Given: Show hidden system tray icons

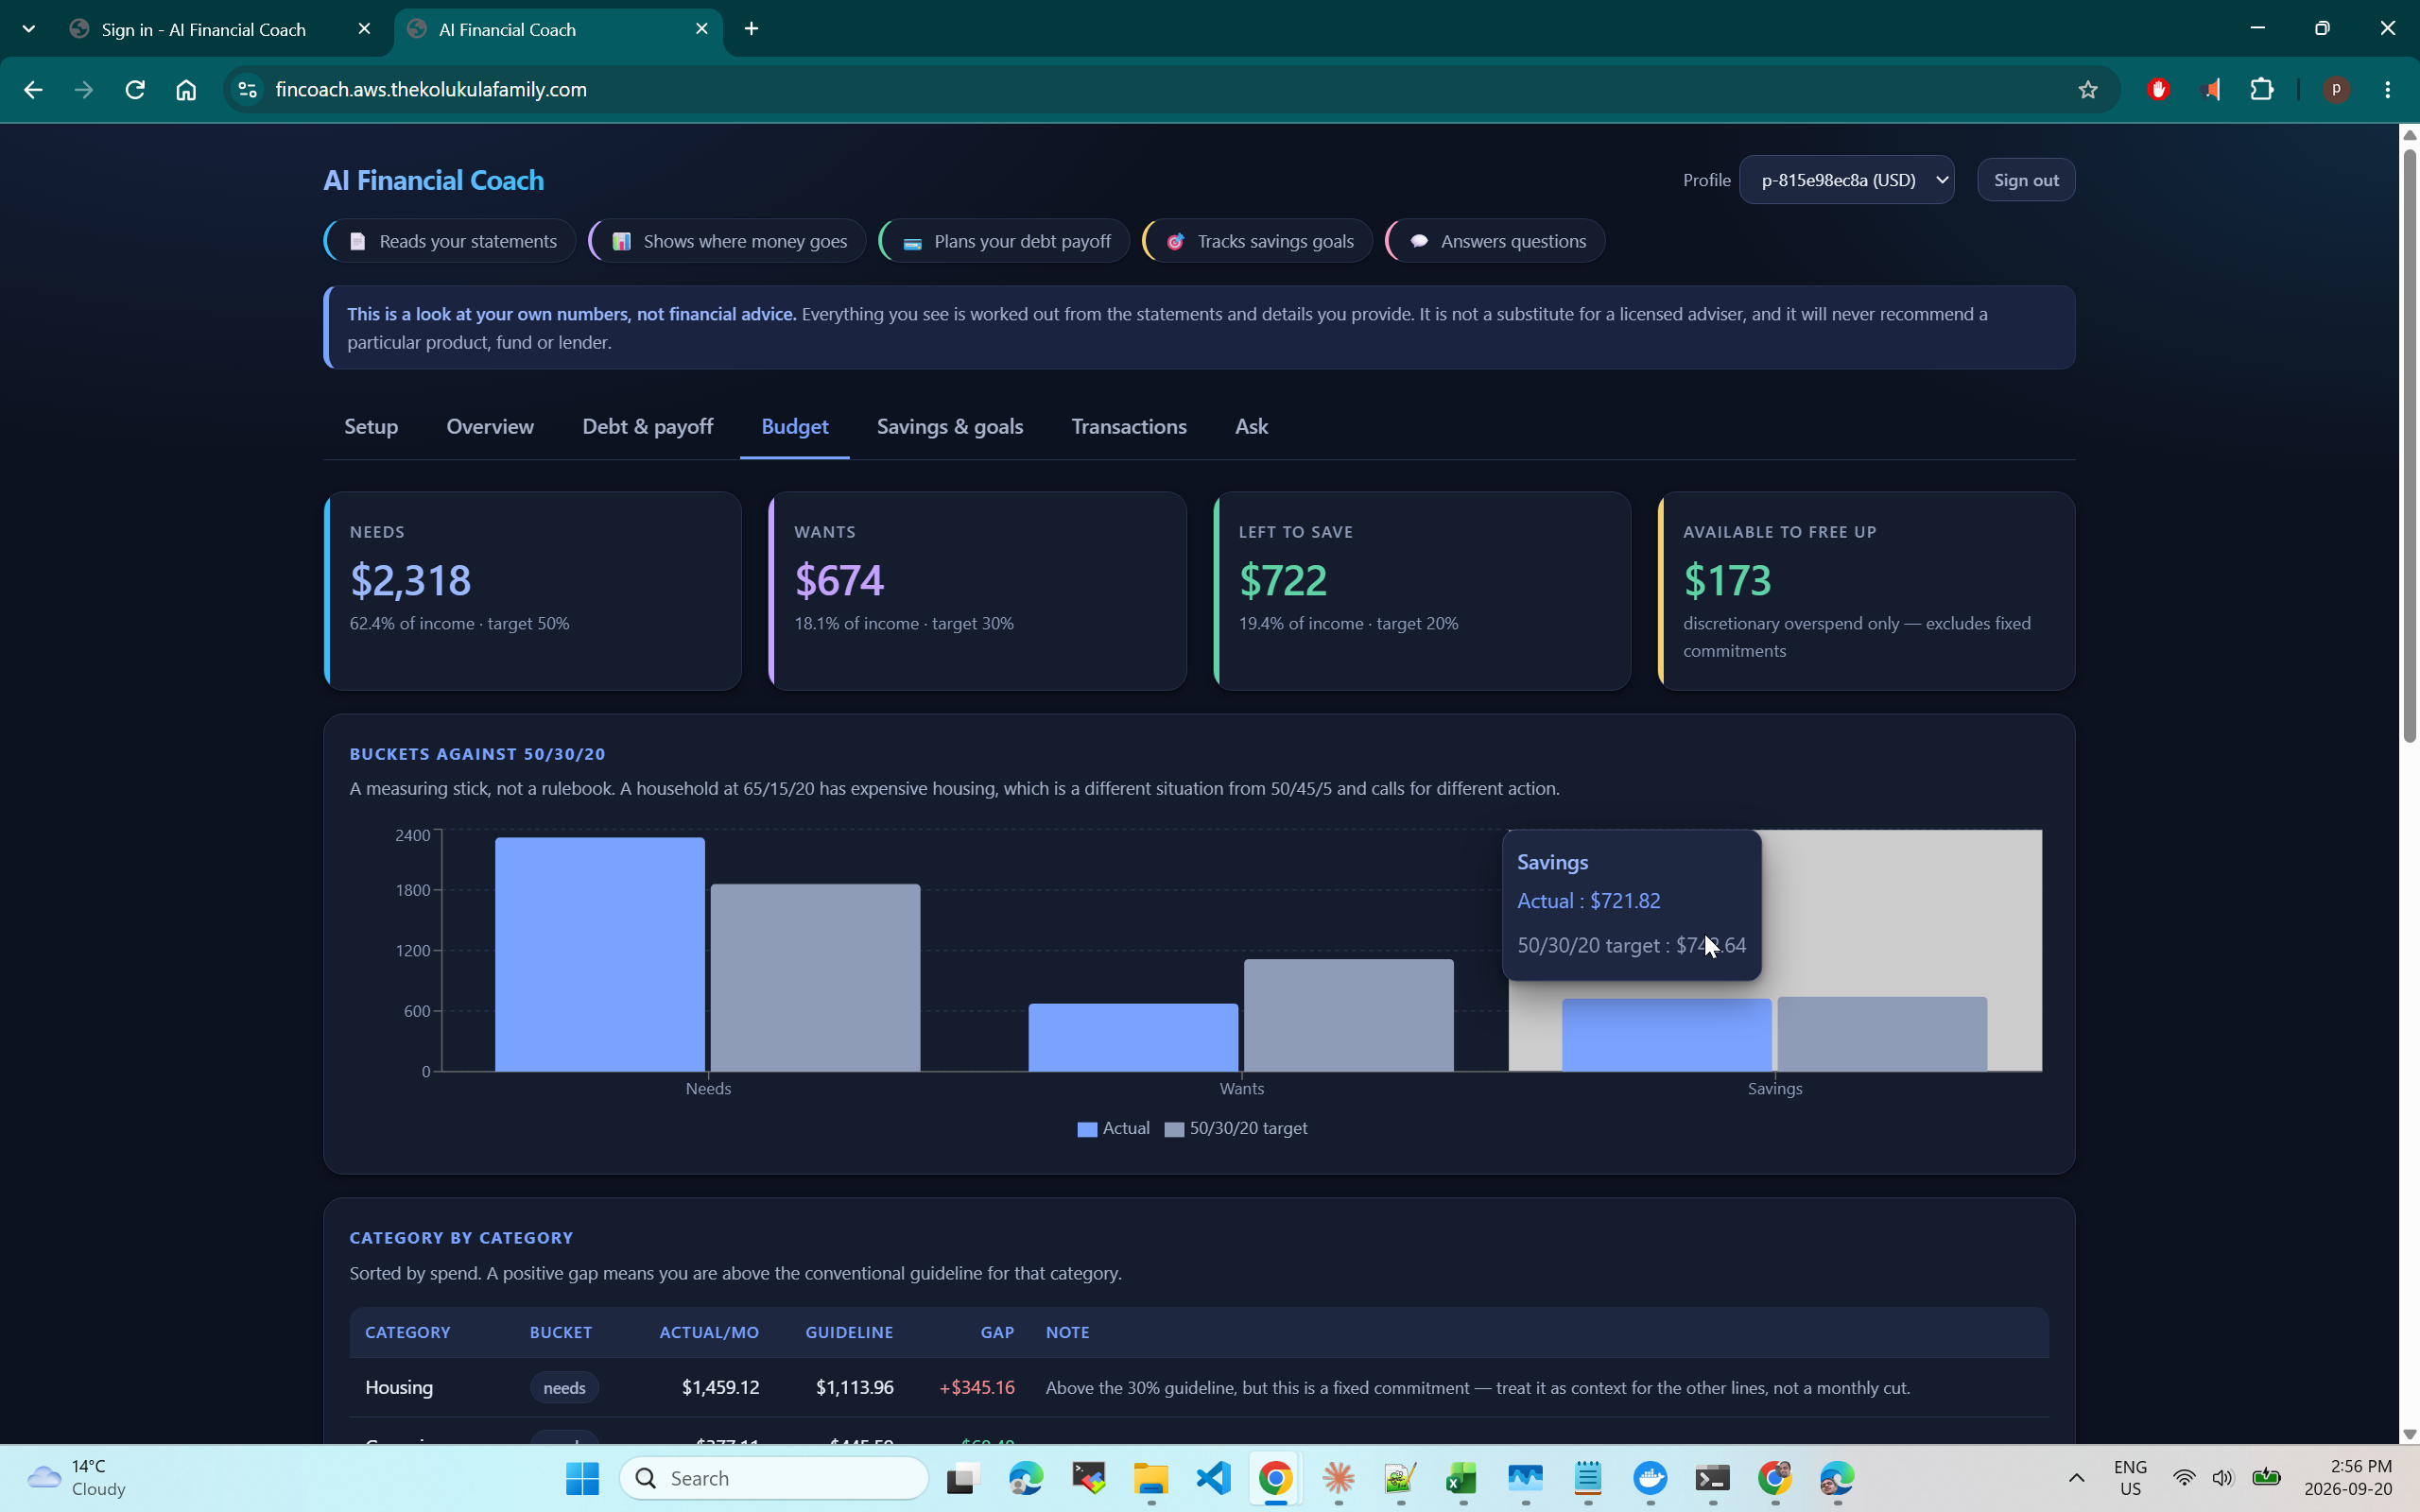Looking at the screenshot, I should [x=2076, y=1478].
